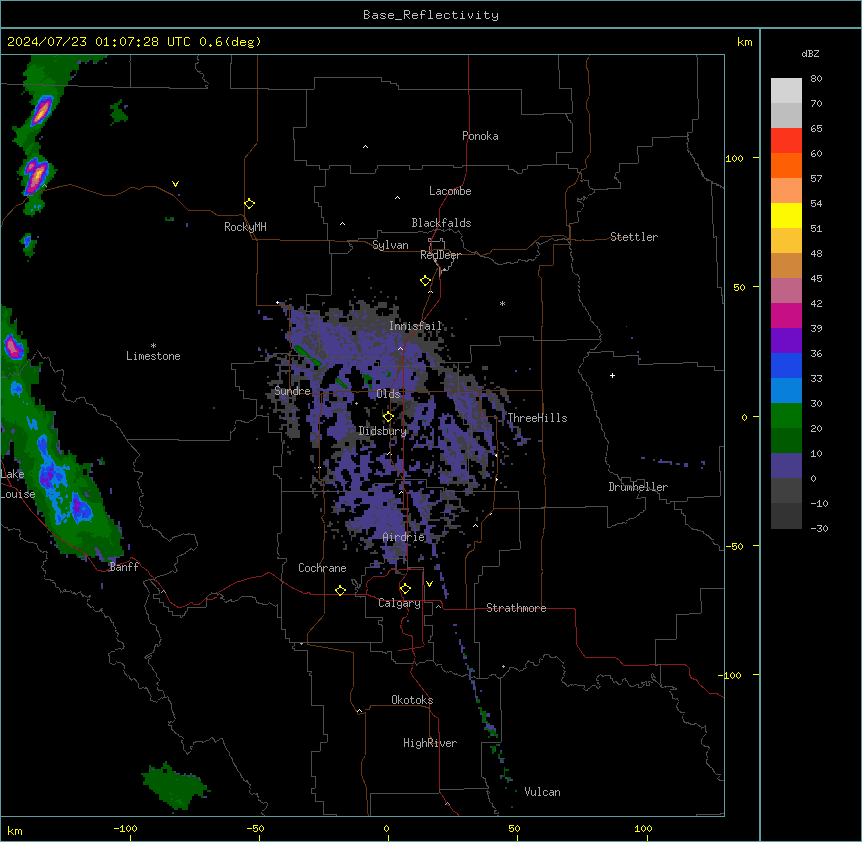Click the white plus marker north of Drumheller
This screenshot has width=862, height=842.
[612, 375]
